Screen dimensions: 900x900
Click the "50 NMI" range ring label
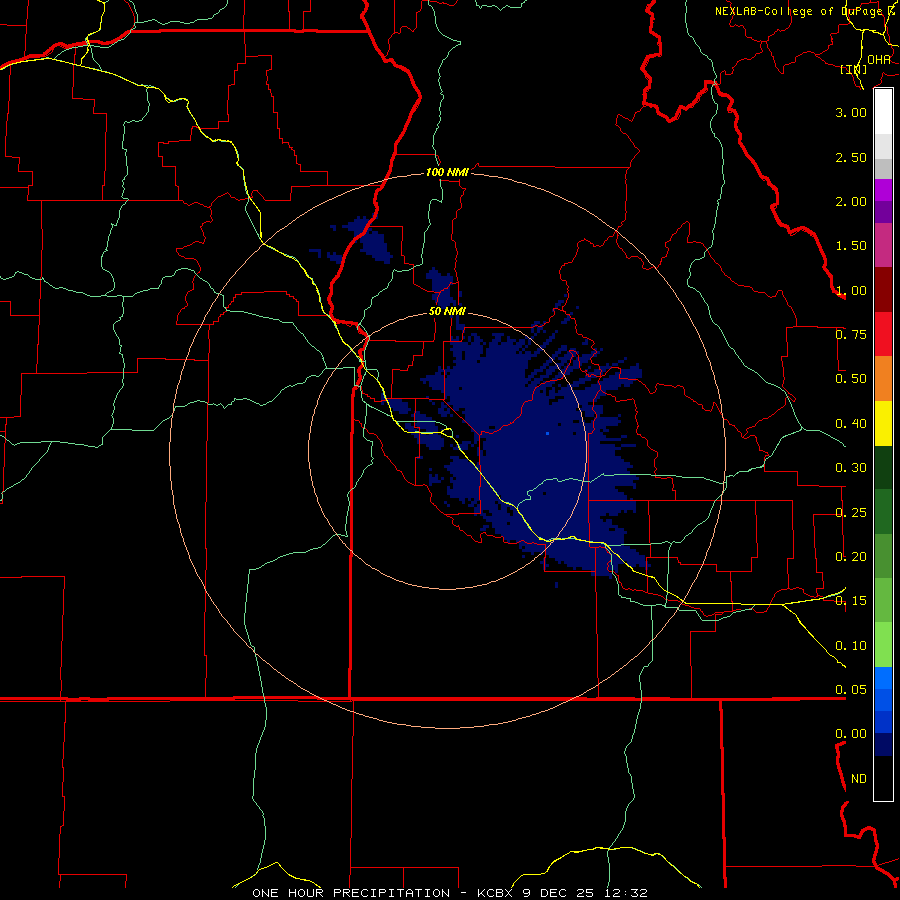pos(447,312)
